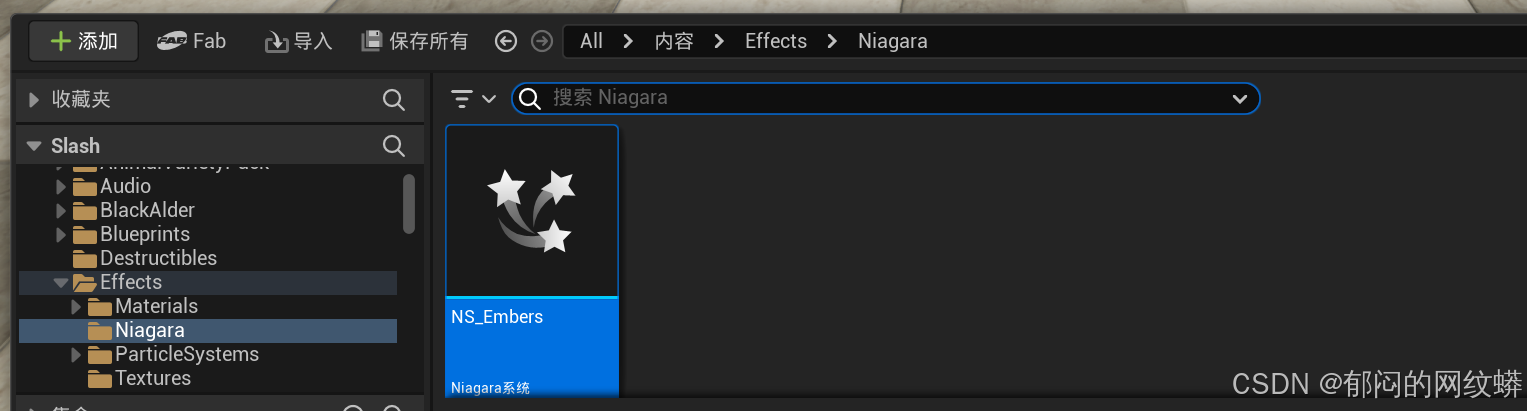This screenshot has width=1527, height=411.
Task: Go forward with the right arrow history button
Action: pyautogui.click(x=541, y=41)
